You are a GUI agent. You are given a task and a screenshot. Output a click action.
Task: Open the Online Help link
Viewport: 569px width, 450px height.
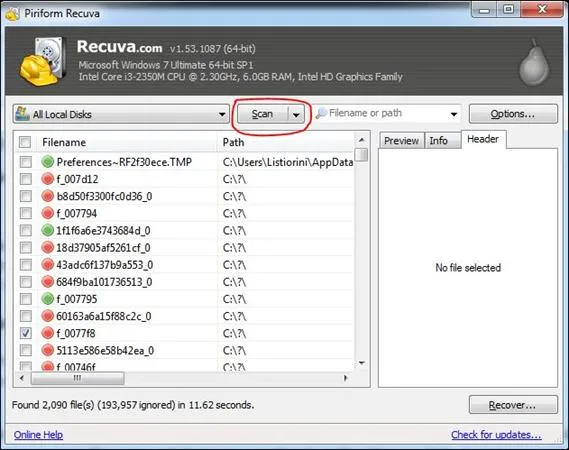tap(38, 434)
